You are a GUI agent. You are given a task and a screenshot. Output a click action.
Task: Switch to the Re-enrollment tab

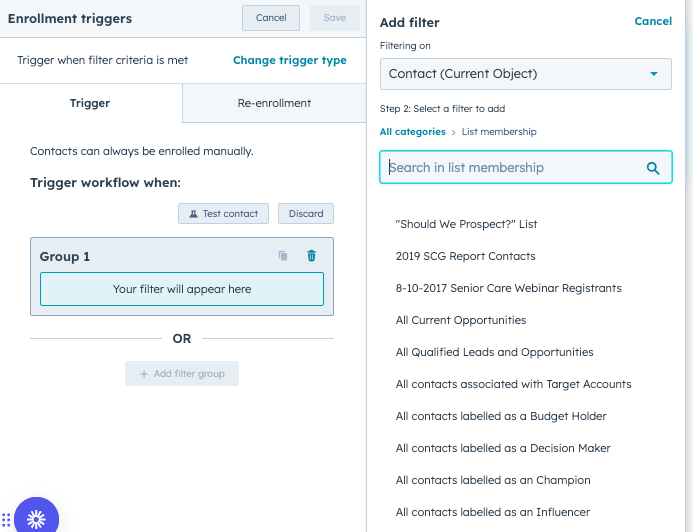pos(274,103)
